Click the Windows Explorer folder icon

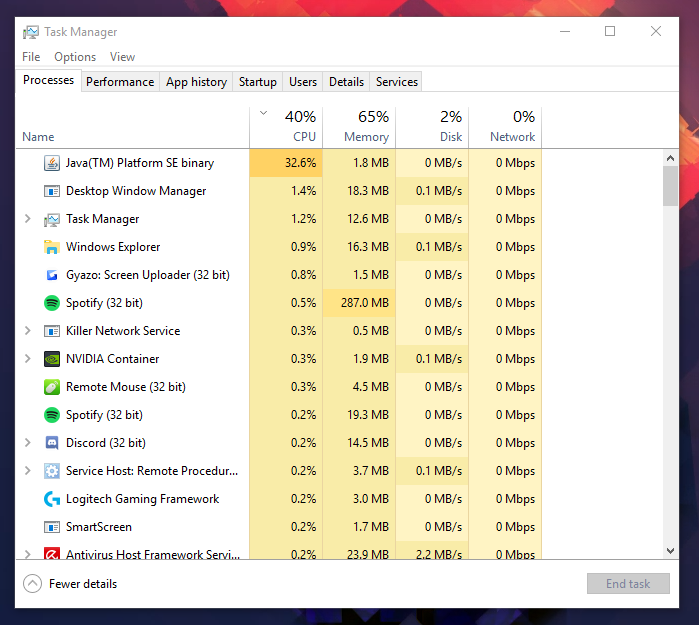[x=52, y=247]
